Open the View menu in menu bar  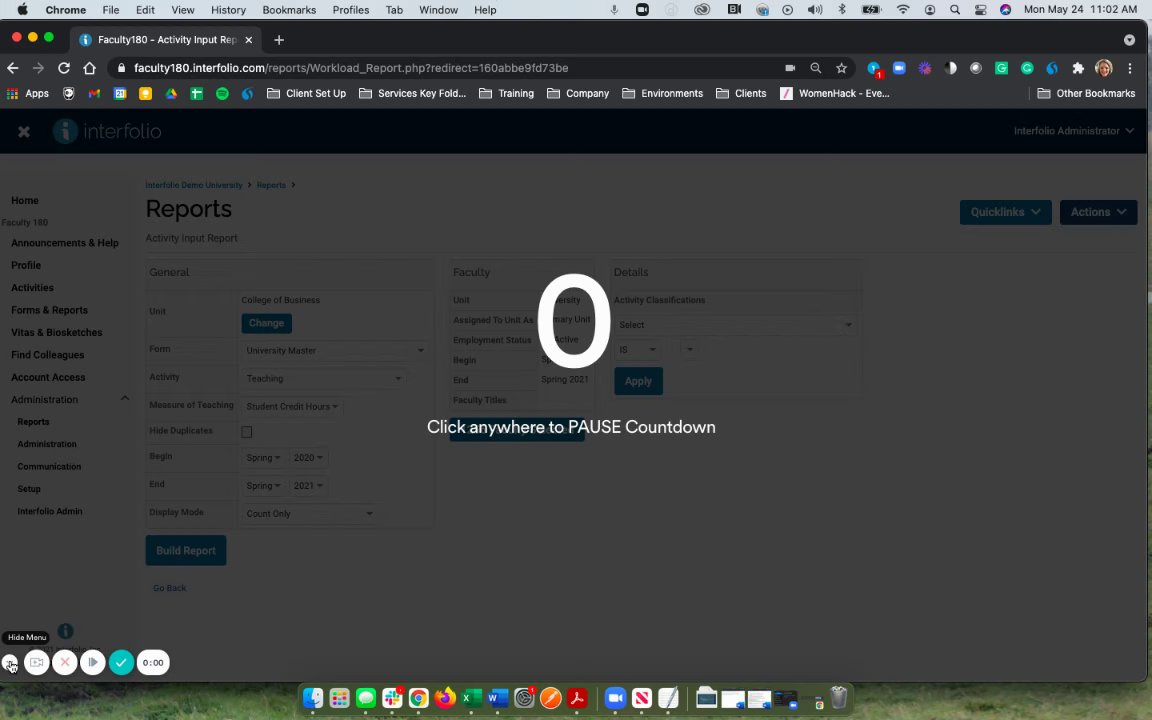(x=183, y=10)
